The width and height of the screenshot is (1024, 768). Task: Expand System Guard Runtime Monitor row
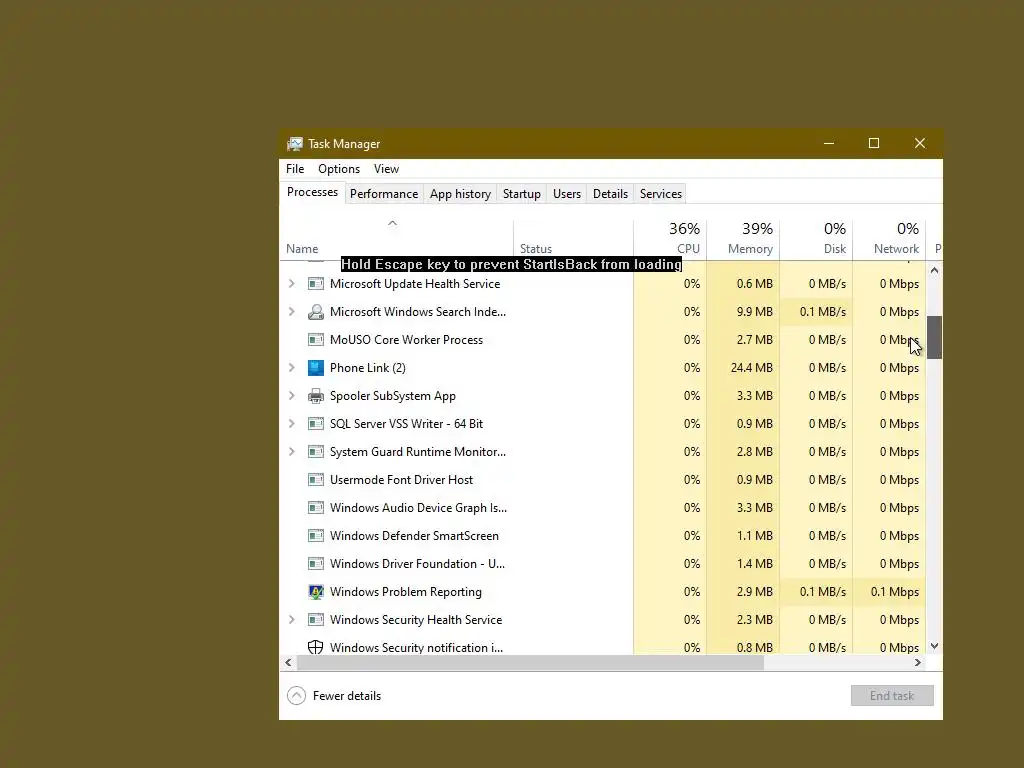pos(291,452)
